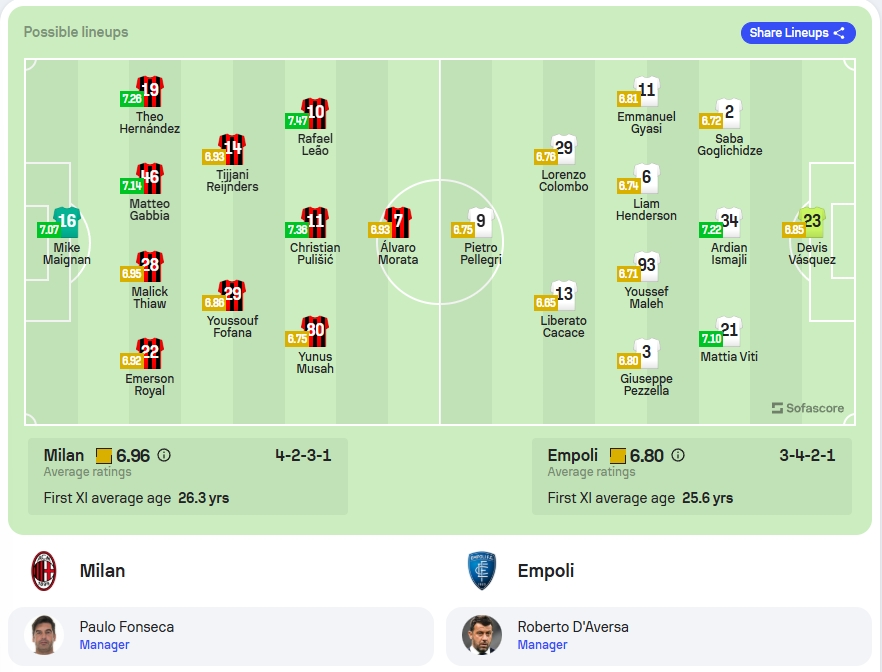
Task: Click the Roberto D'Aversa name link
Action: pos(573,626)
